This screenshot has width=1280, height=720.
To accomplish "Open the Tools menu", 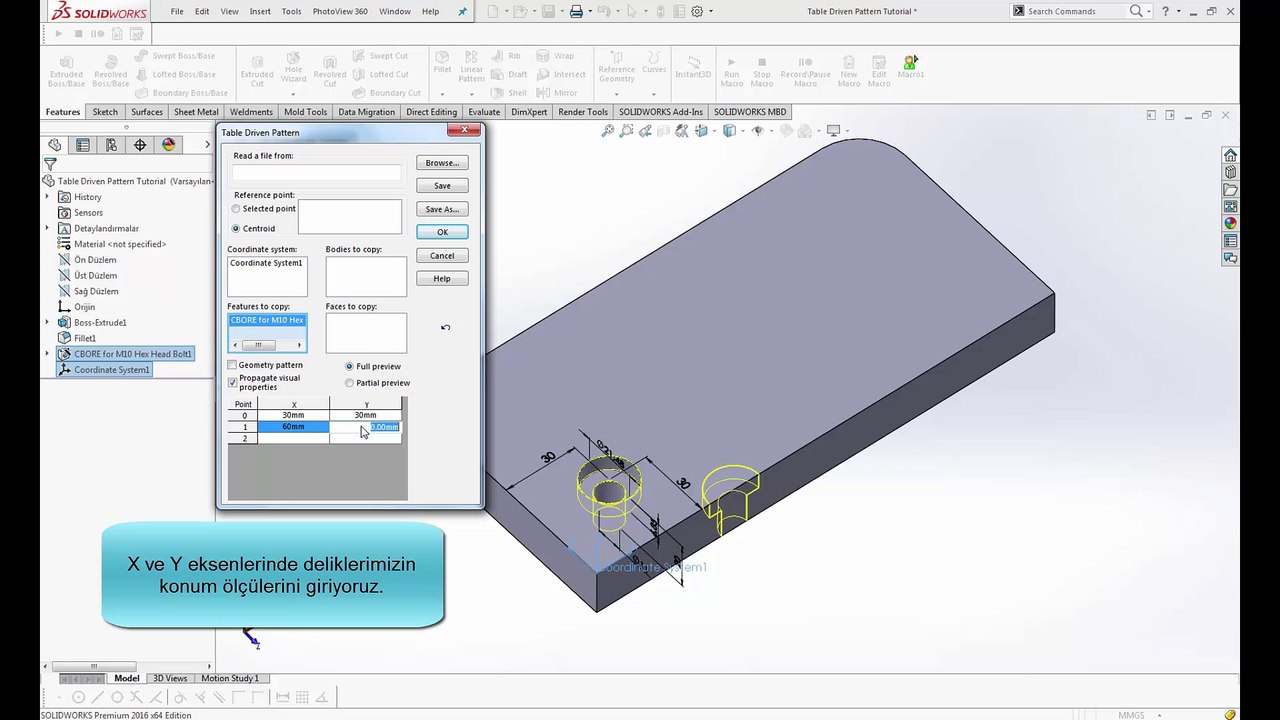I will coord(291,11).
